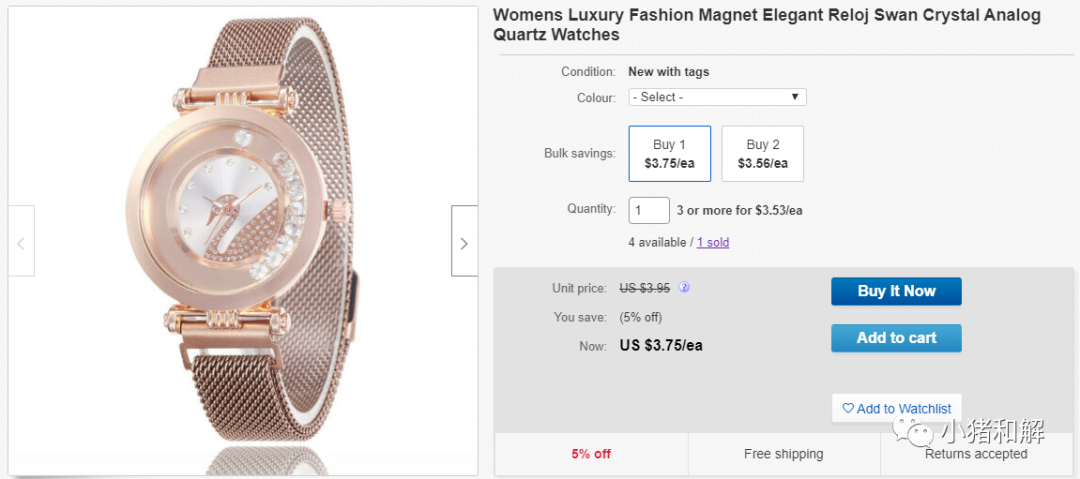Choose the Buy 2 $3.56/ea bulk option
Image resolution: width=1080 pixels, height=479 pixels.
[762, 153]
